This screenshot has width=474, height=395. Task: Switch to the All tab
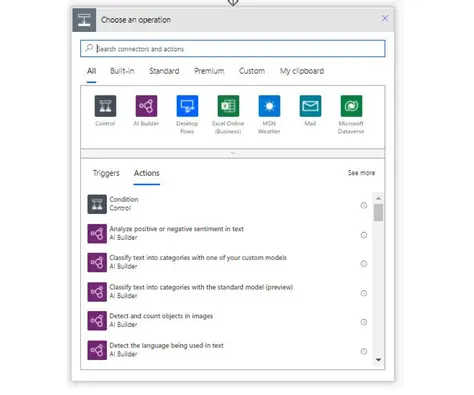click(x=91, y=71)
